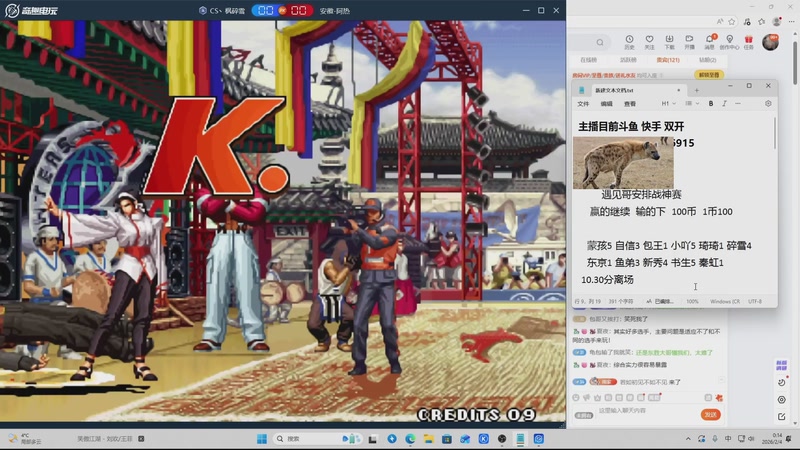
Task: Show hidden system tray icons chevron
Action: 688,439
